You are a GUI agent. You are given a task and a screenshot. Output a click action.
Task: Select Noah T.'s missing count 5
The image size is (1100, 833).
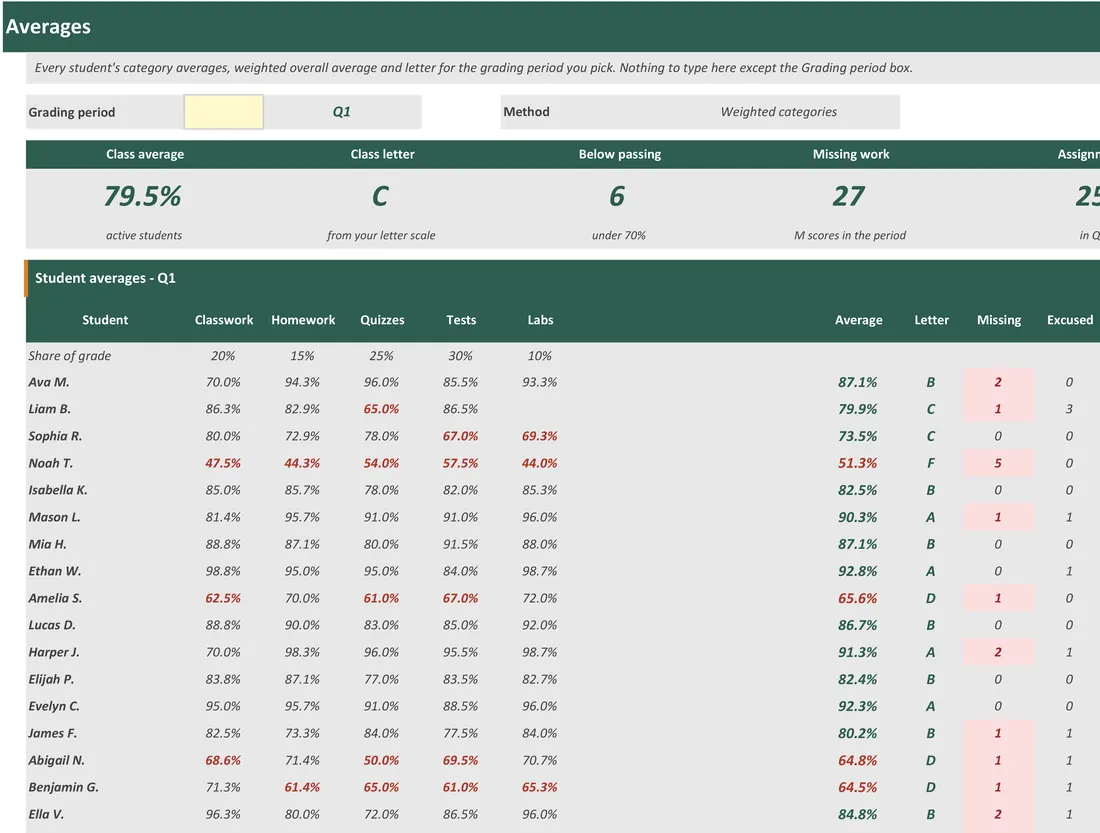click(x=998, y=463)
